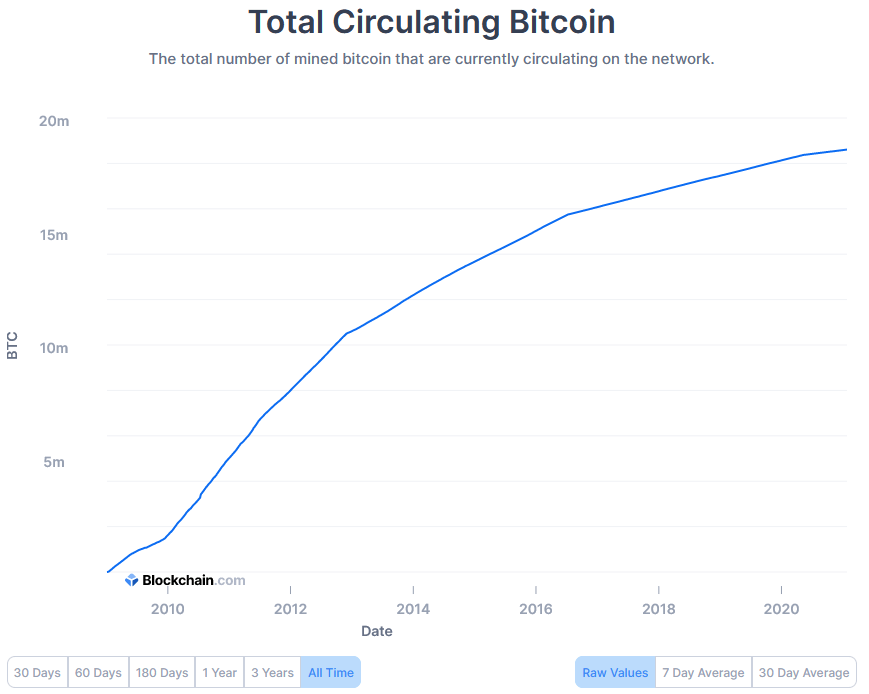This screenshot has height=694, width=869.
Task: Click the chart subtitle description text
Action: [x=433, y=59]
